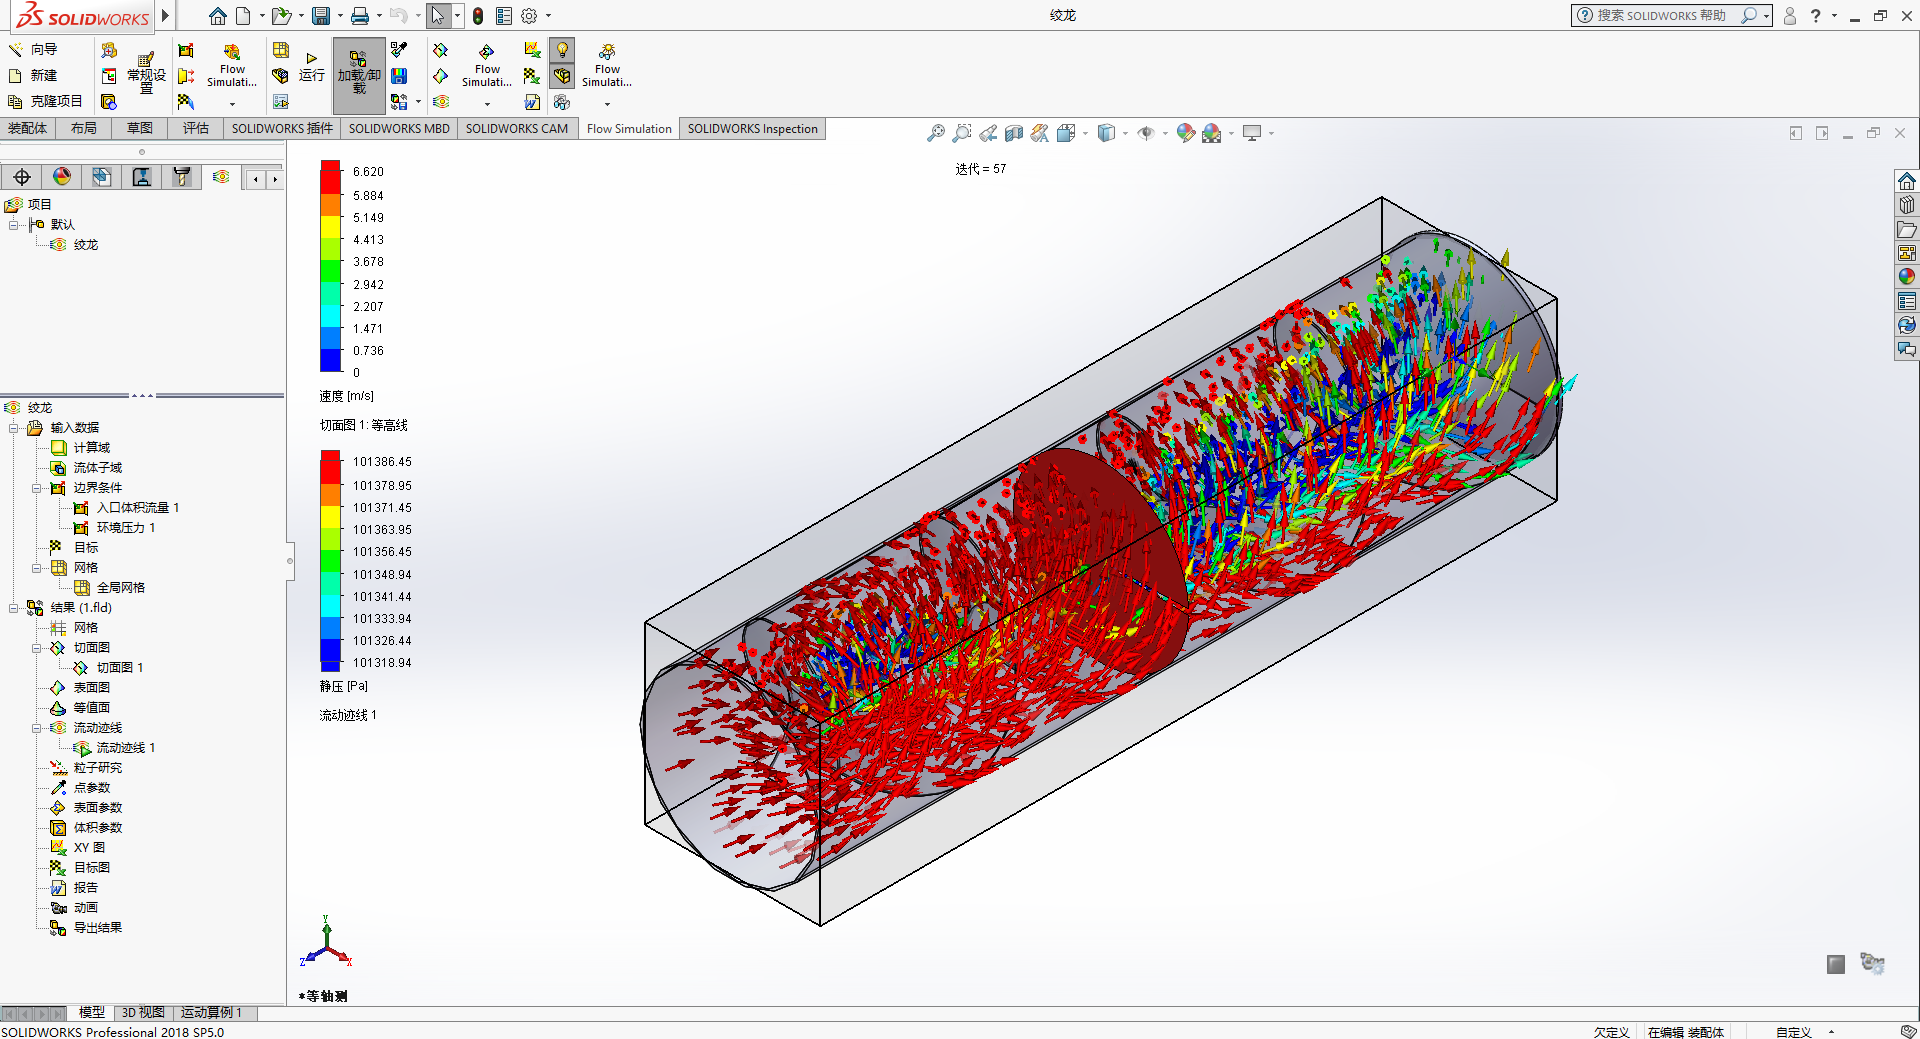Open the Design Library task pane icon
This screenshot has height=1039, width=1920.
pos(1907,205)
